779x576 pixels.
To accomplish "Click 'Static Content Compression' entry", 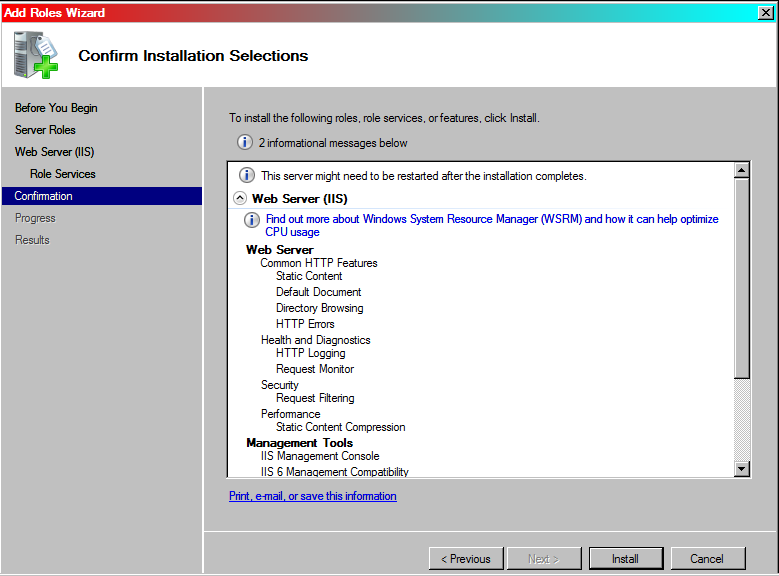I will click(340, 427).
